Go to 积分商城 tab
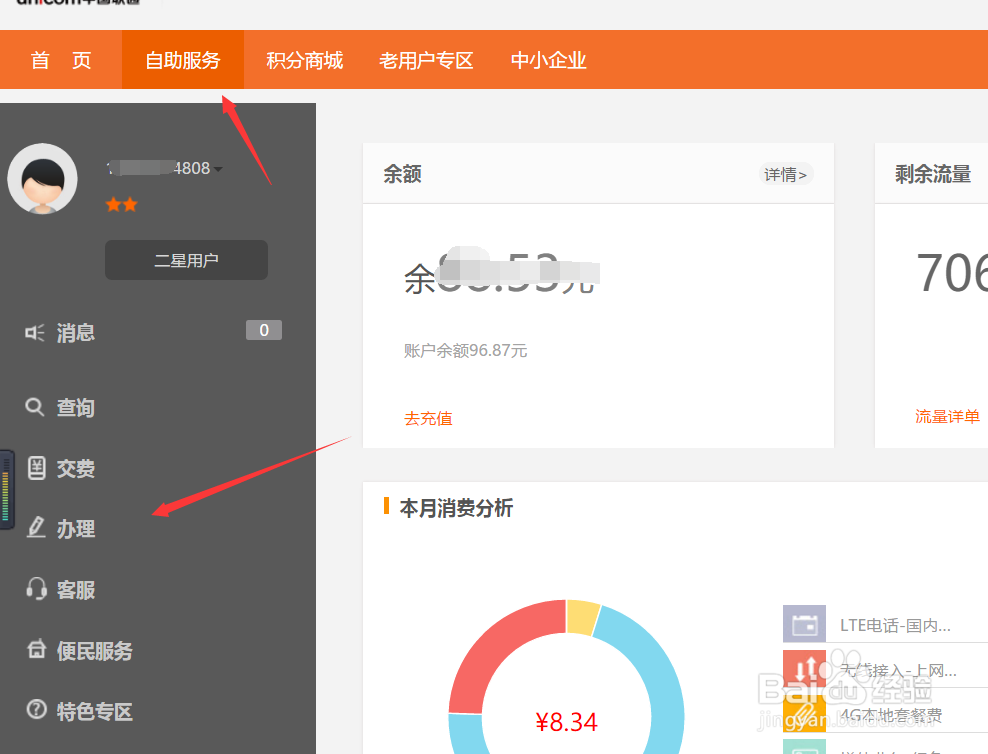 click(304, 60)
